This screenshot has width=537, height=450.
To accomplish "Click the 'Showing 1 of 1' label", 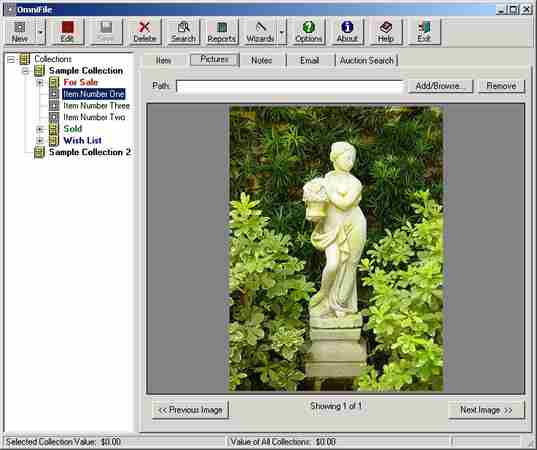I will (x=336, y=406).
